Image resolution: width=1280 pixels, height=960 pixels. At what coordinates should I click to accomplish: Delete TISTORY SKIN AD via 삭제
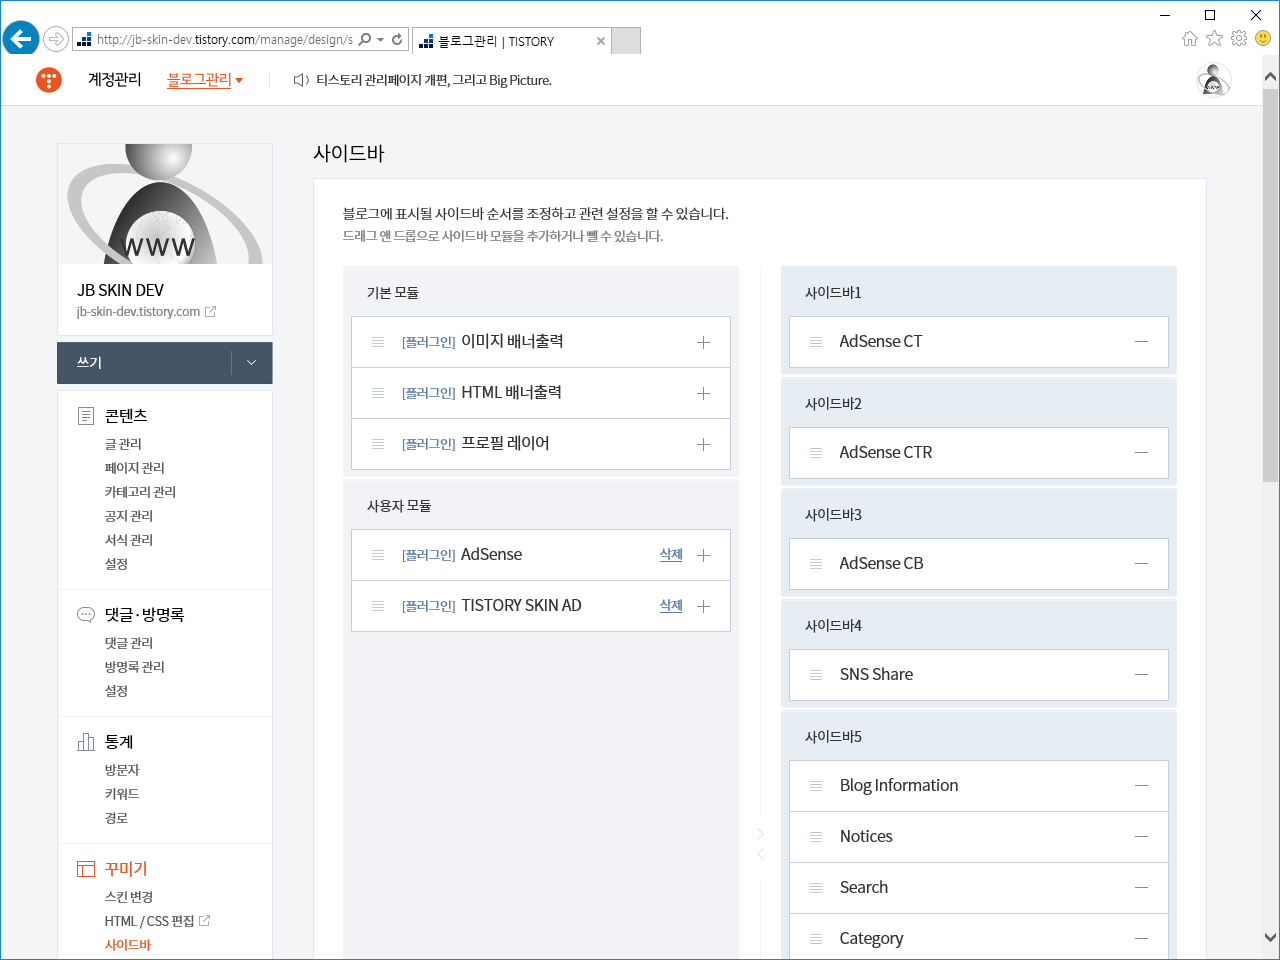pyautogui.click(x=671, y=606)
